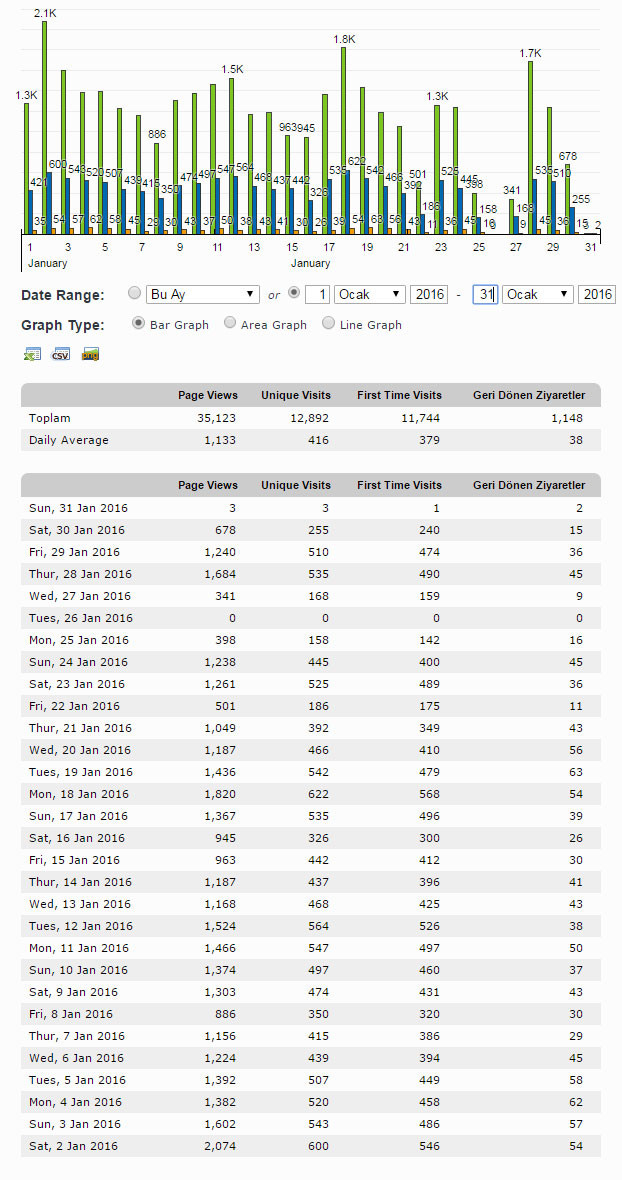Select the preset period radio before Bu Ay
Viewport: 622px width, 1180px height.
[x=134, y=293]
